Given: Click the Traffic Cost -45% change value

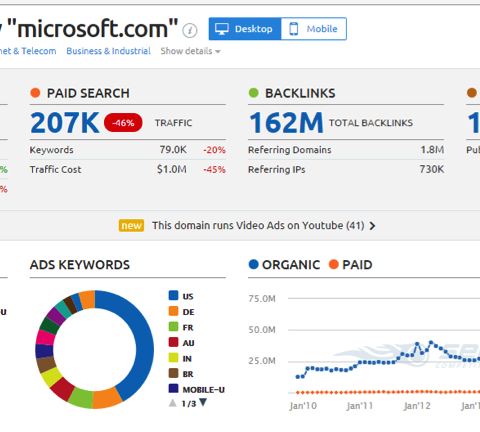Looking at the screenshot, I should pos(214,170).
